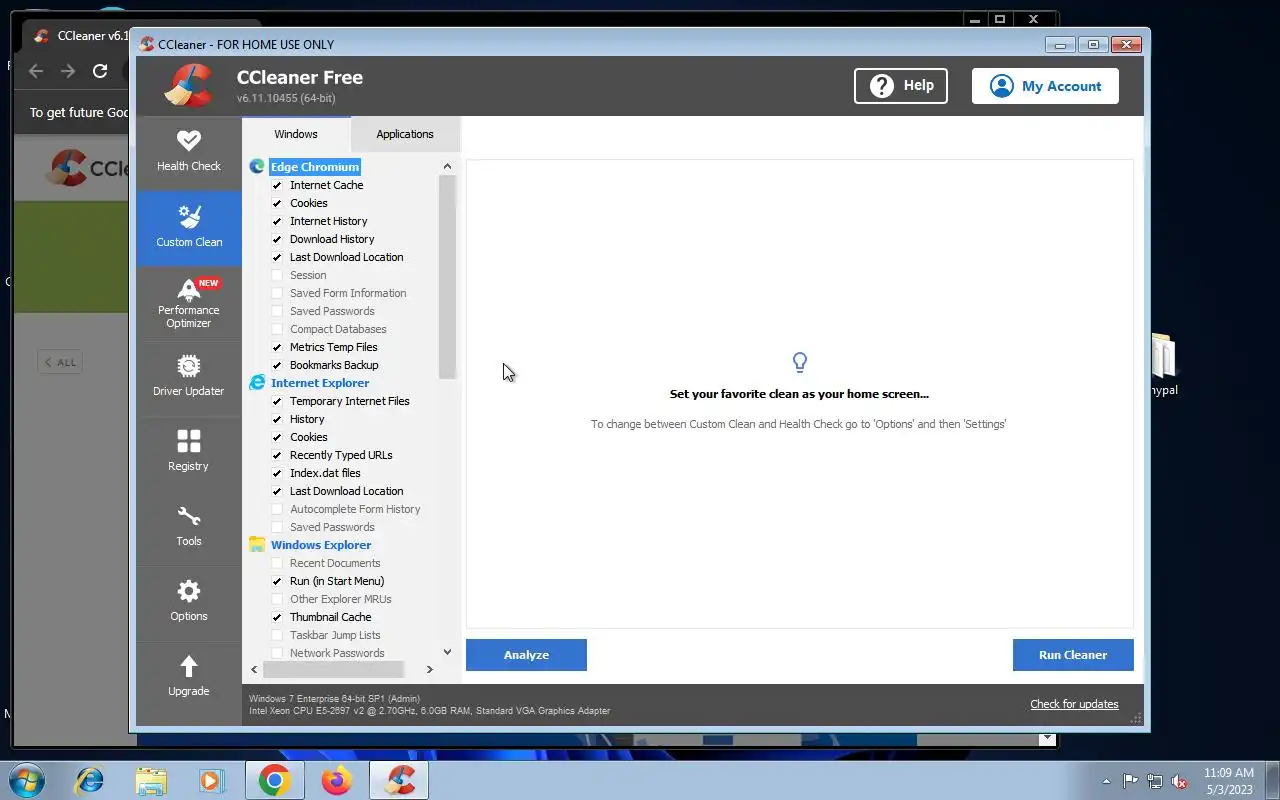The image size is (1280, 800).
Task: Select the Taskbar Jump Lists row text
Action: pyautogui.click(x=335, y=635)
